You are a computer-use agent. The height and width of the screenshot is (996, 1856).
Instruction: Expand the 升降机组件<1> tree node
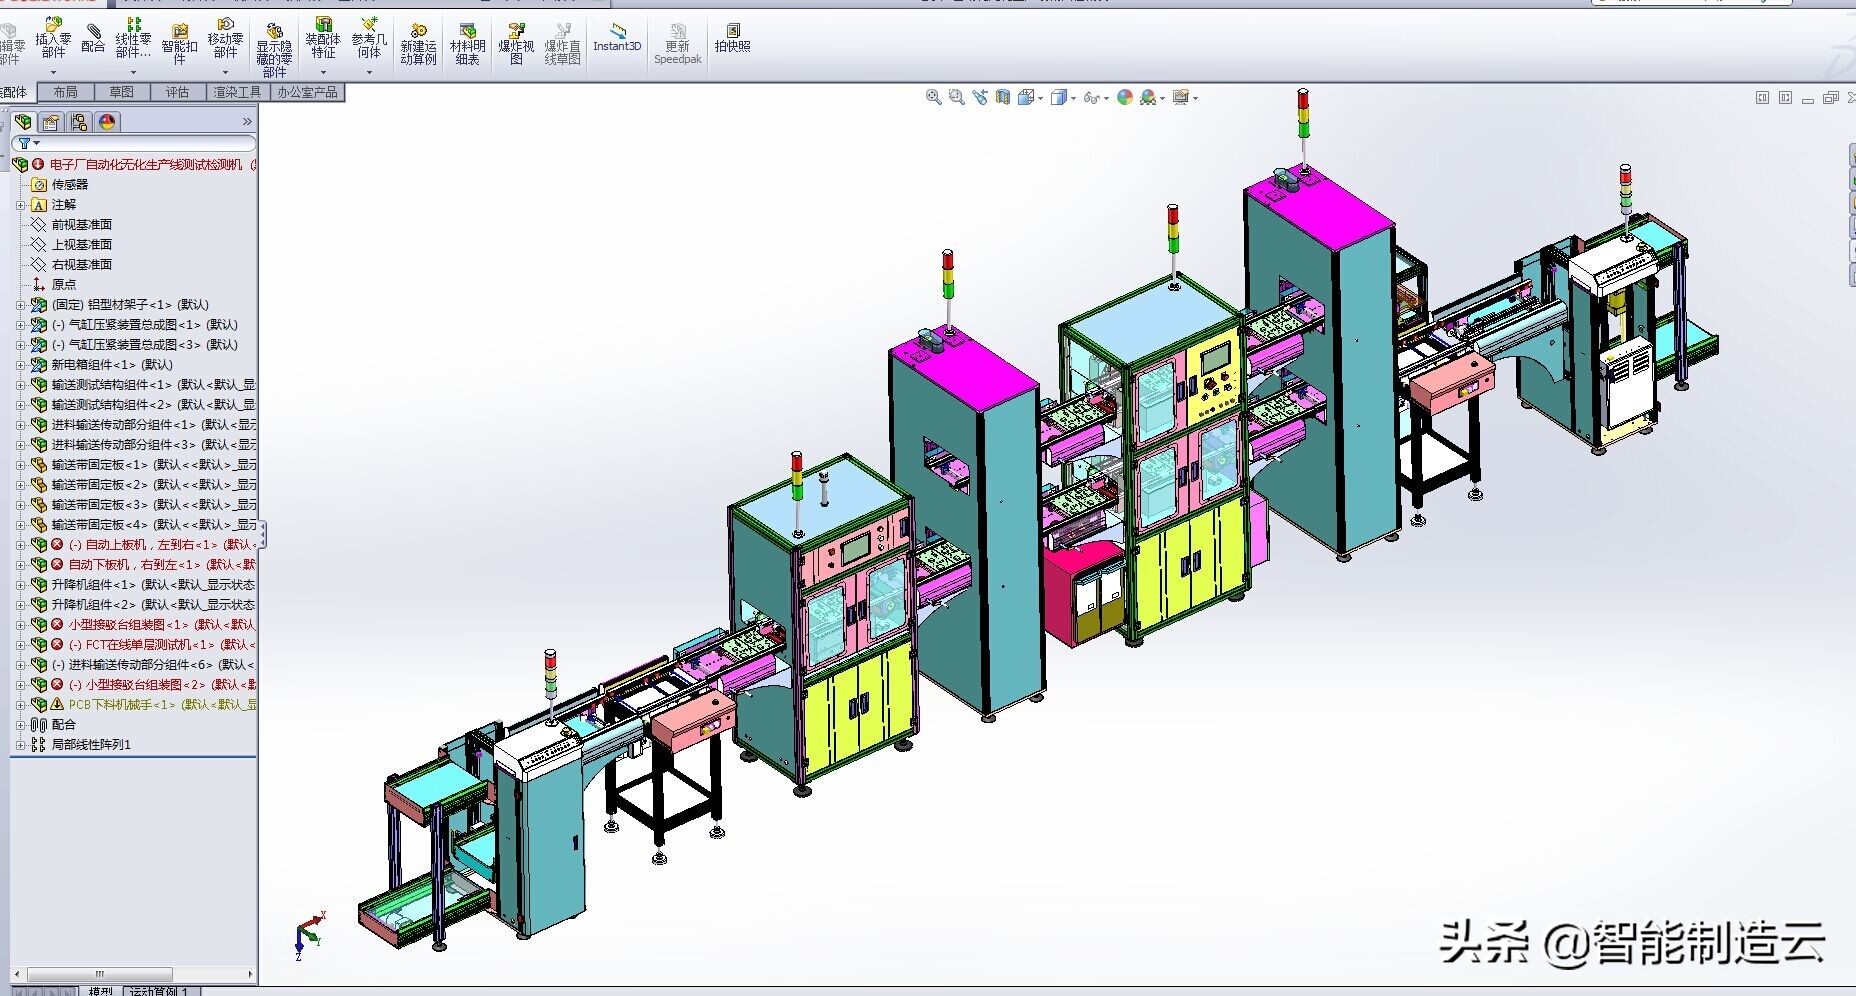20,585
